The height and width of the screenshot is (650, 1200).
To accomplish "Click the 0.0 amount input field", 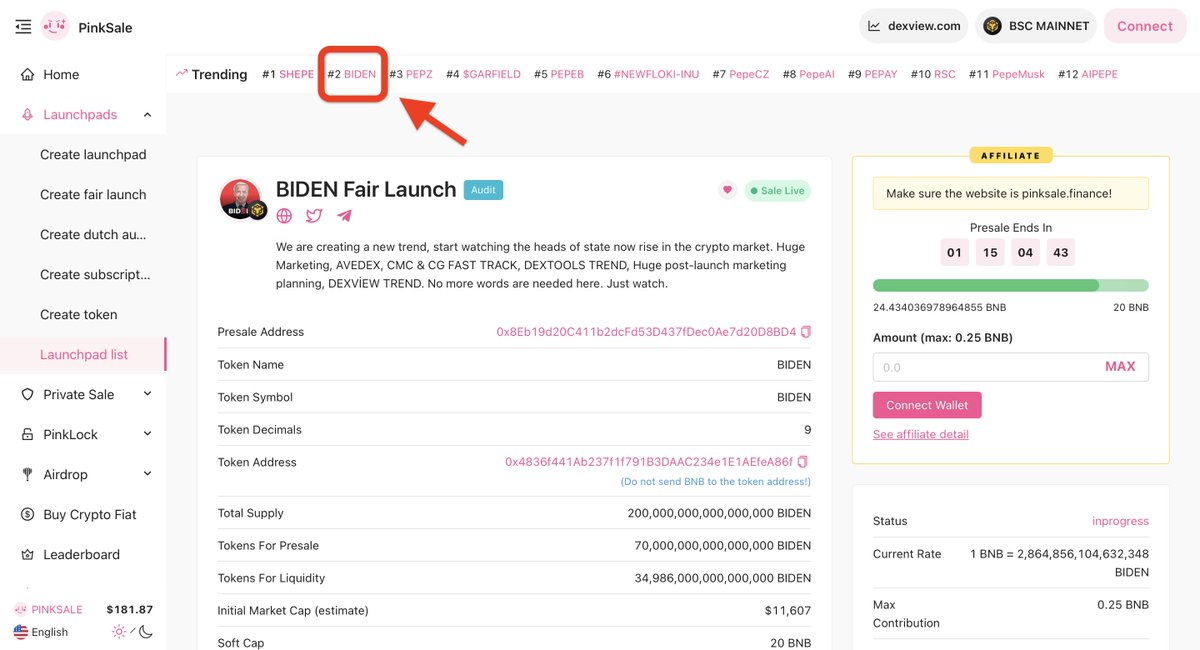I will pyautogui.click(x=980, y=367).
